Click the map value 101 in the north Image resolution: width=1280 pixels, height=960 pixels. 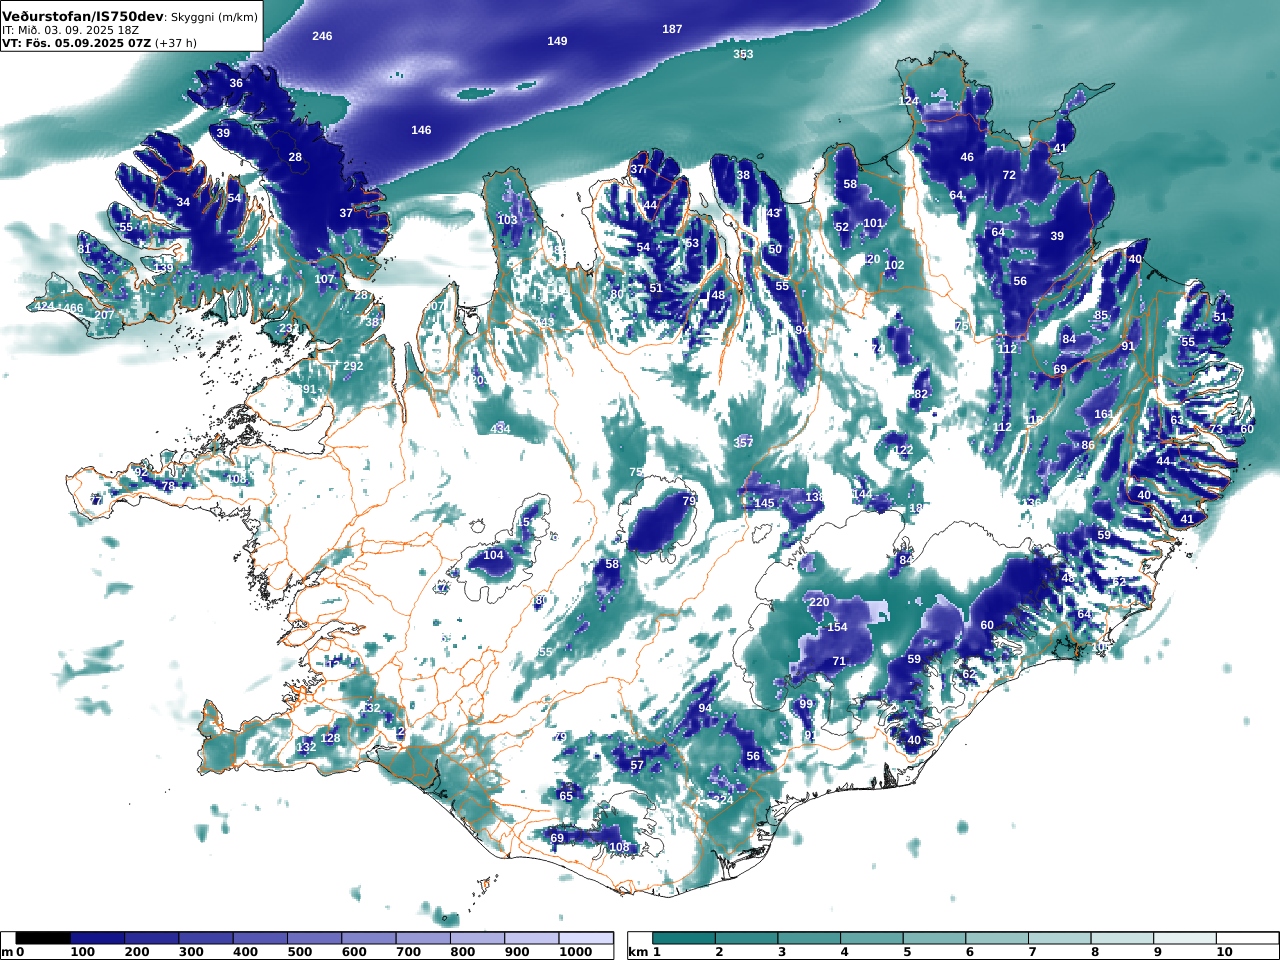(x=874, y=223)
